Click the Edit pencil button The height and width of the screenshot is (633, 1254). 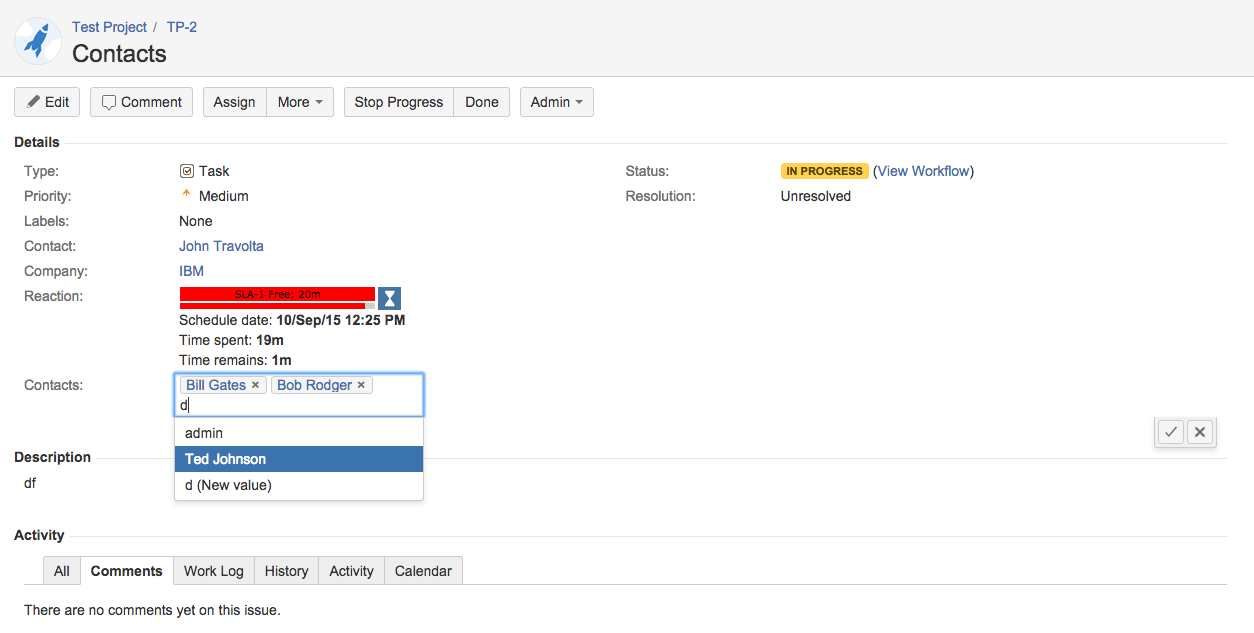click(x=47, y=102)
